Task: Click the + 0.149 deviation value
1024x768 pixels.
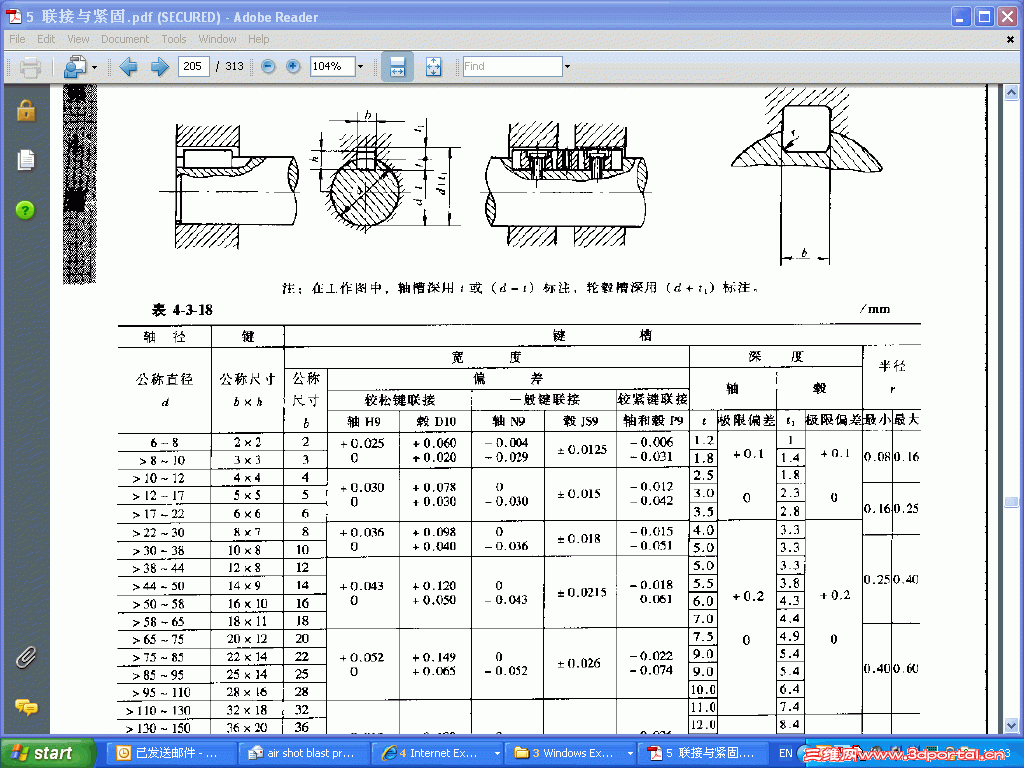Action: click(x=434, y=657)
